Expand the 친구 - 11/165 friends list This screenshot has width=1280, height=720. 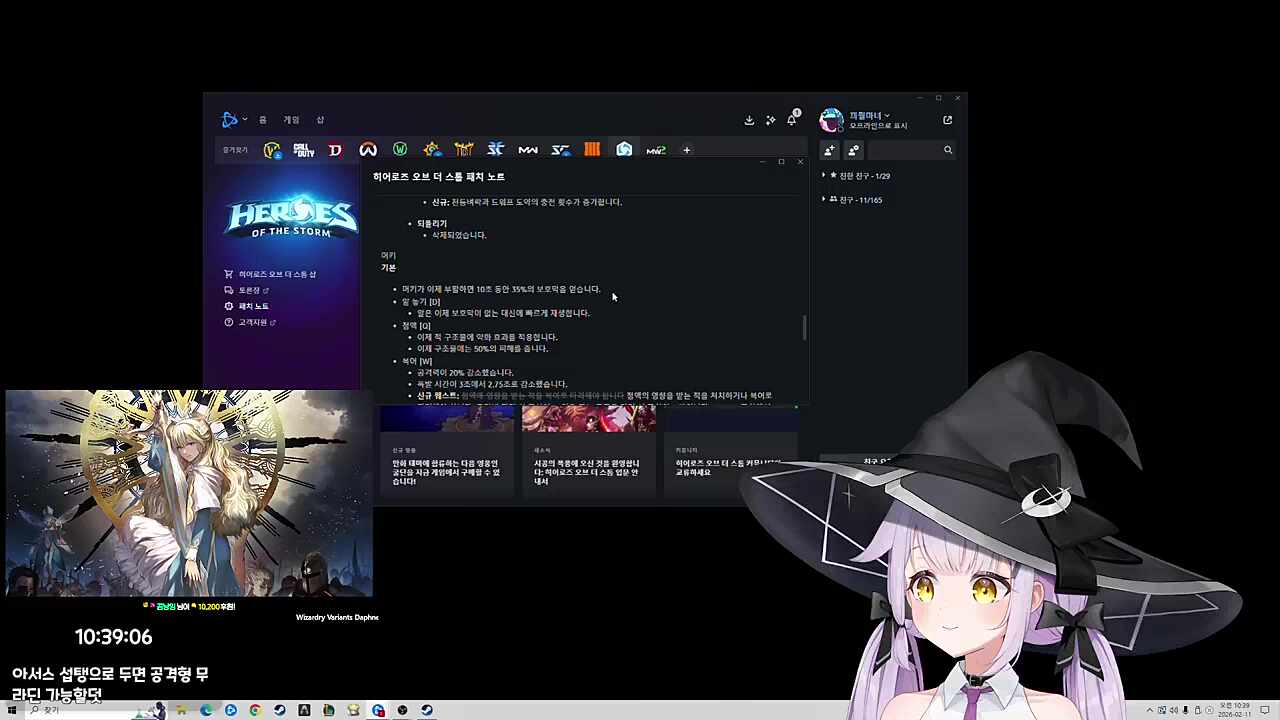(855, 200)
